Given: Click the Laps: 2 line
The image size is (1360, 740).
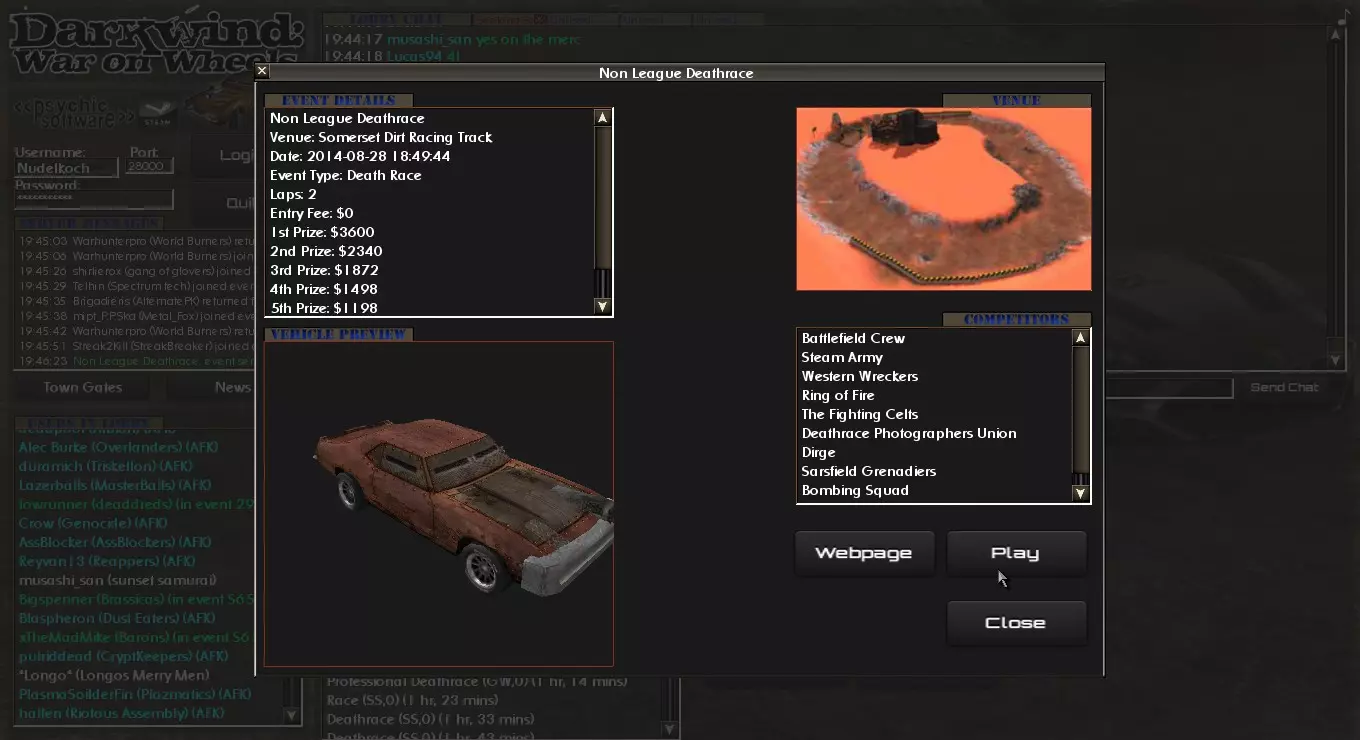Looking at the screenshot, I should click(x=293, y=194).
